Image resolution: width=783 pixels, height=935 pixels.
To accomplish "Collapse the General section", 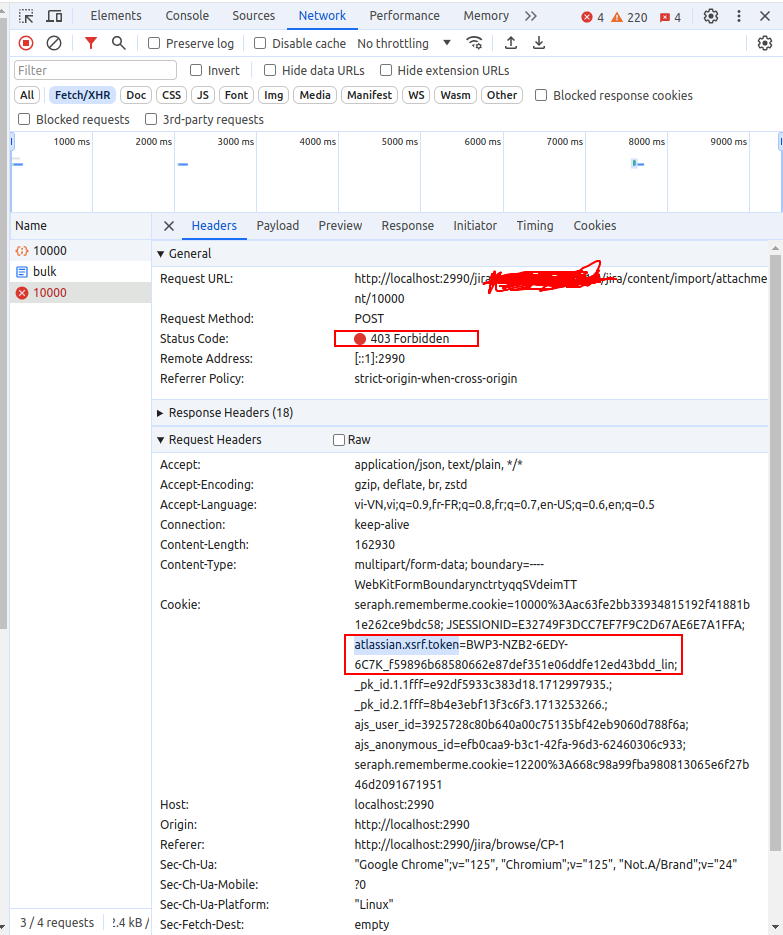I will [160, 253].
